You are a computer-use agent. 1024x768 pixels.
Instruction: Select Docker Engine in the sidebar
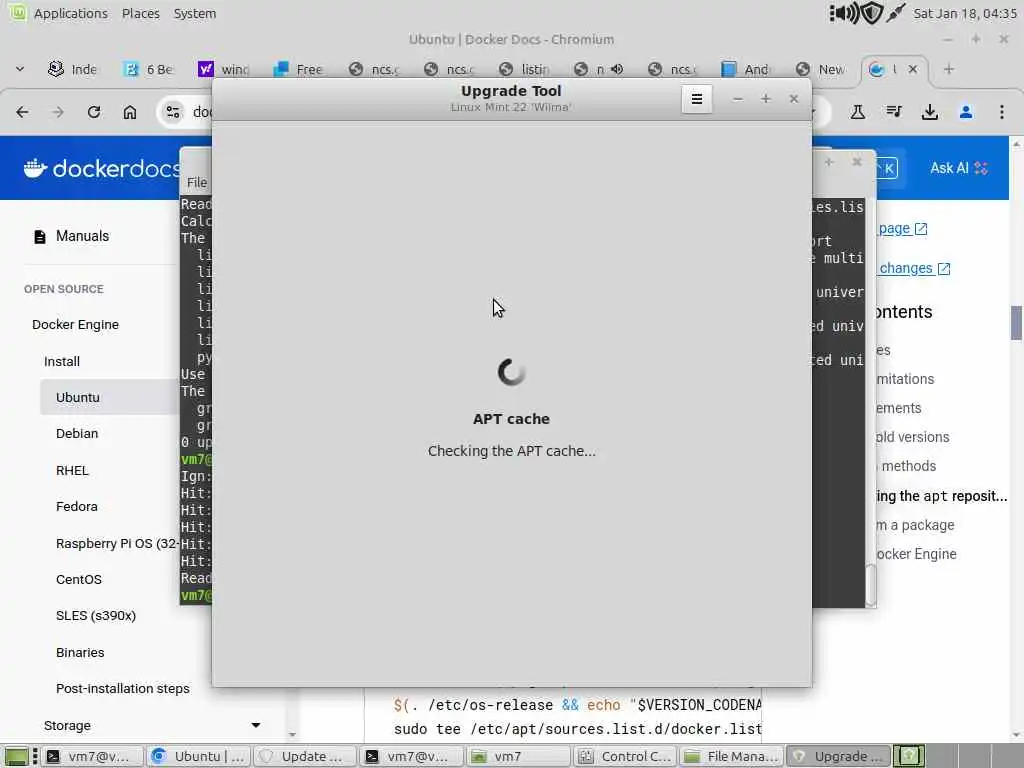point(75,325)
